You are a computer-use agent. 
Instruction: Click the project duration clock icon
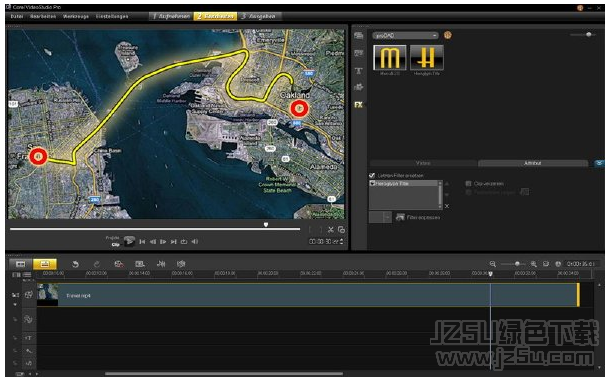(558, 264)
